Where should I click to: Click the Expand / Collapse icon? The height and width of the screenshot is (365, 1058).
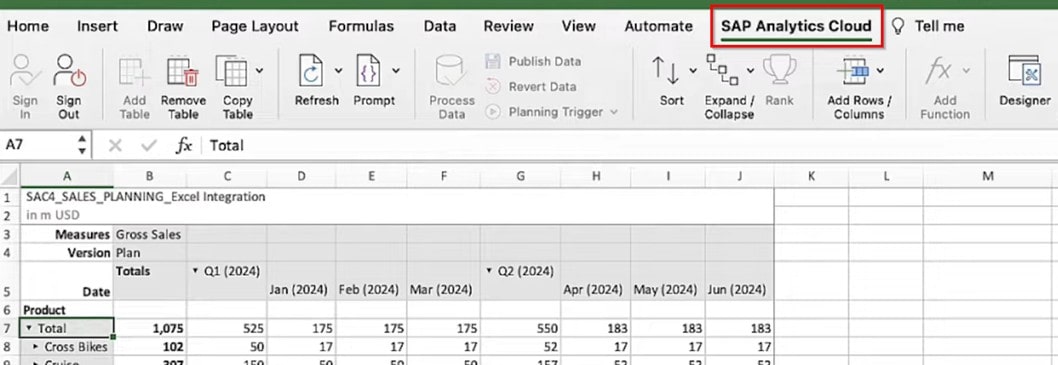[x=722, y=69]
